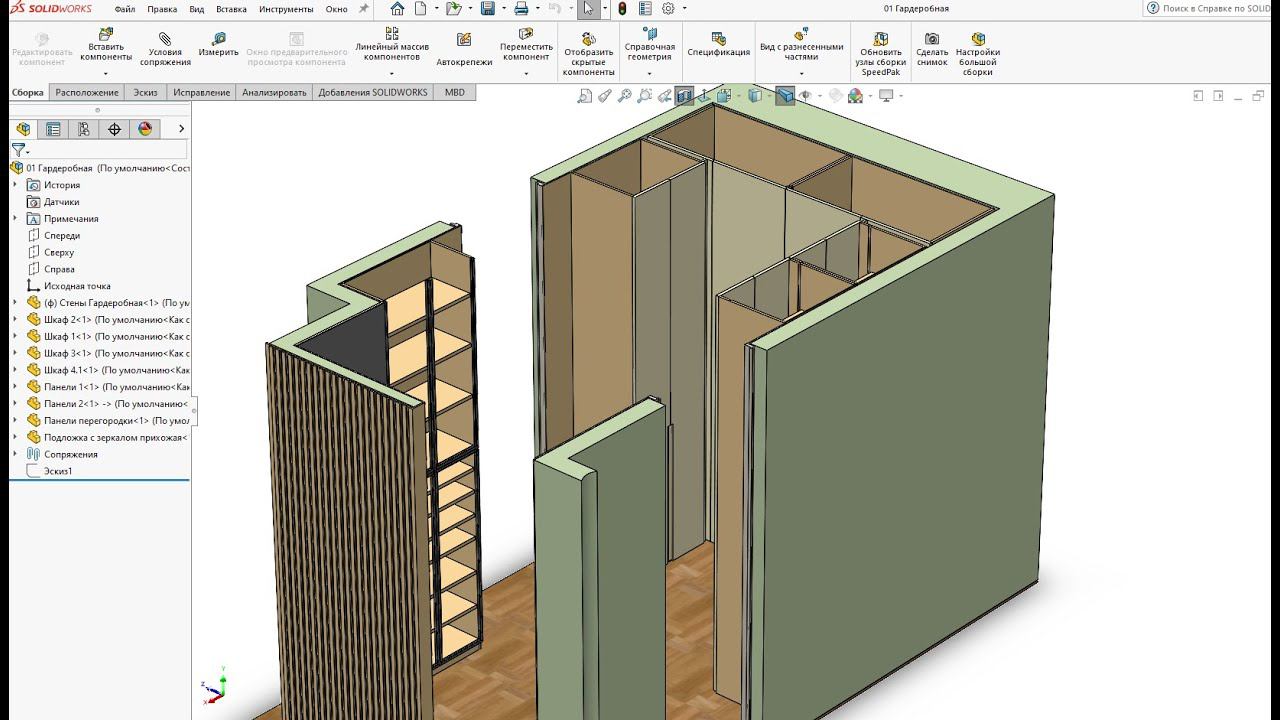The width and height of the screenshot is (1280, 720).
Task: Expand the Шкаф 1<1> component node
Action: click(x=15, y=337)
